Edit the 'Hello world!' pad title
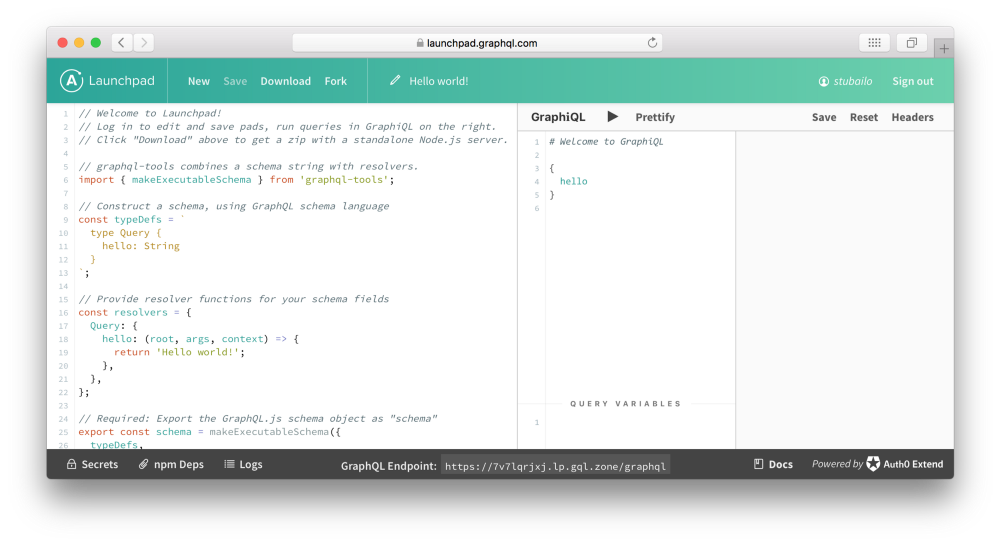 [x=438, y=81]
